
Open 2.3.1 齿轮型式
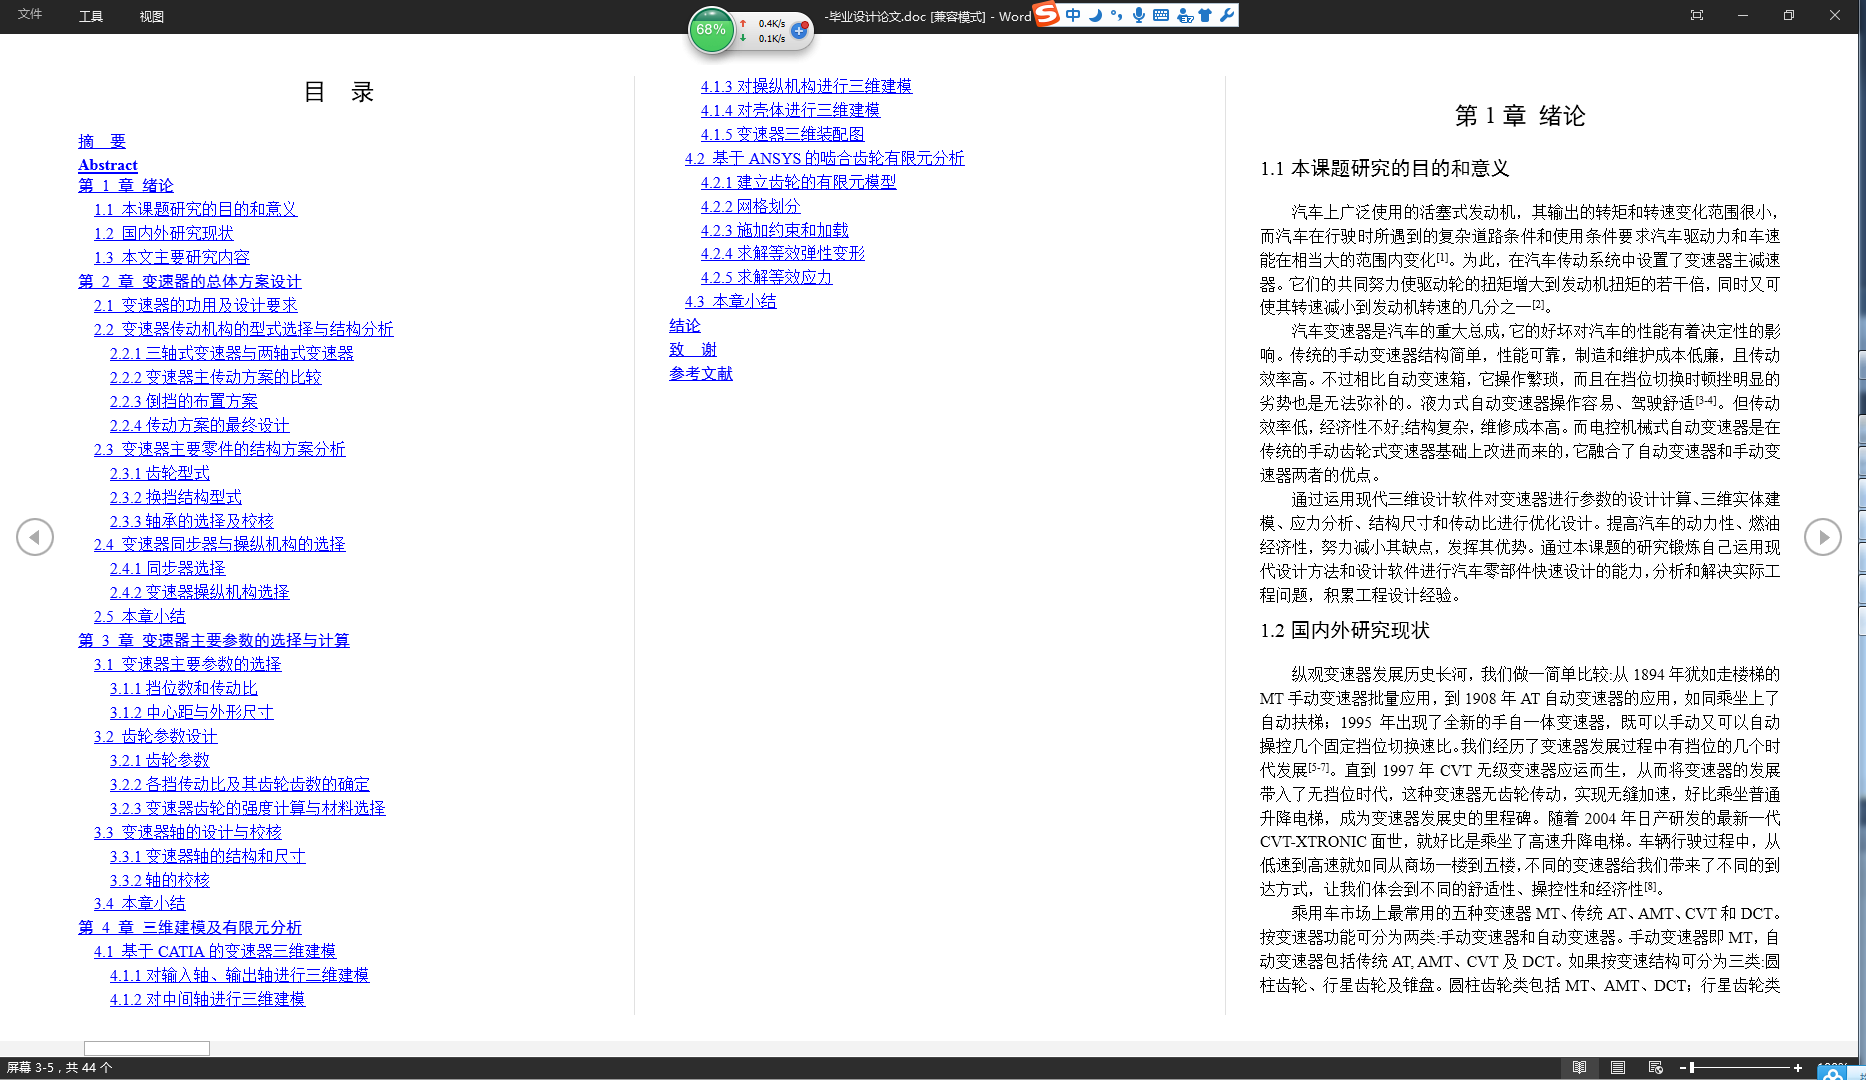pyautogui.click(x=160, y=473)
